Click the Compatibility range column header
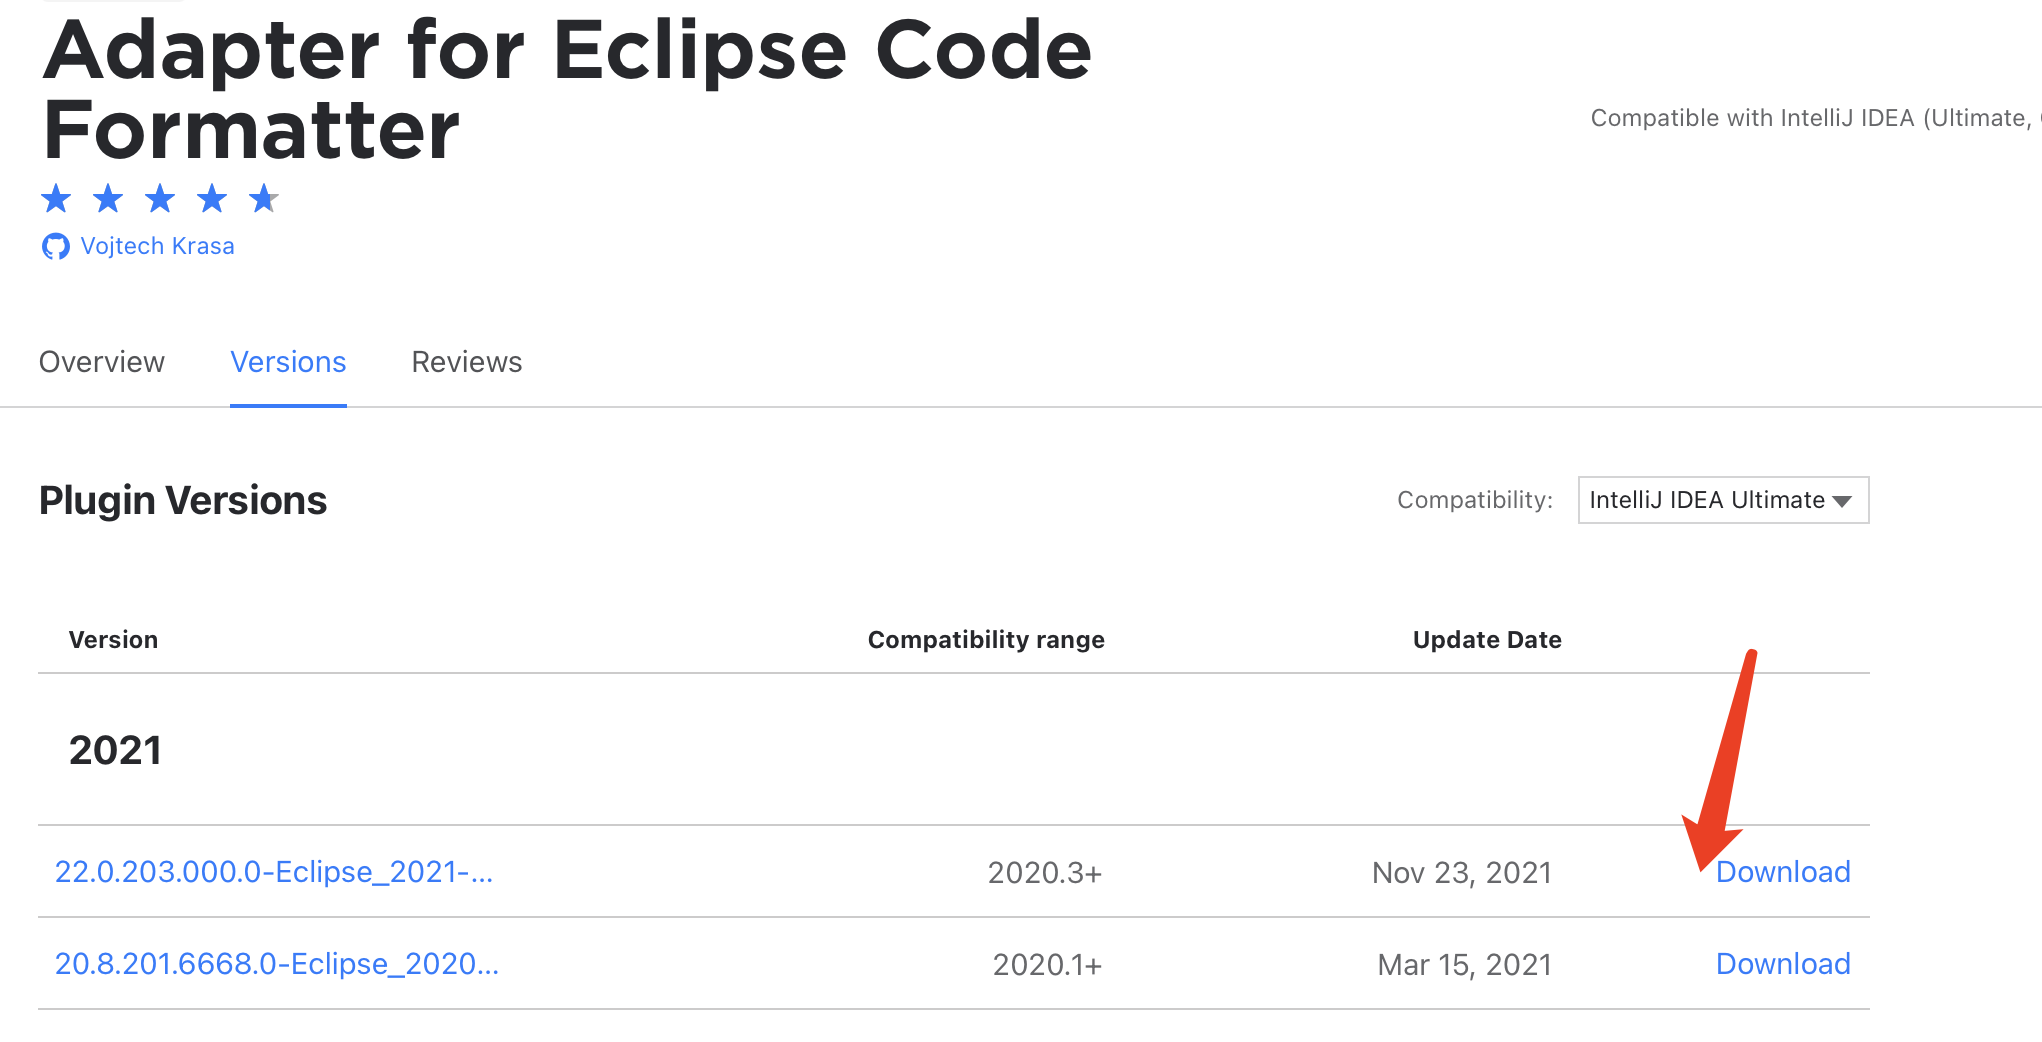Viewport: 2042px width, 1042px height. point(986,639)
